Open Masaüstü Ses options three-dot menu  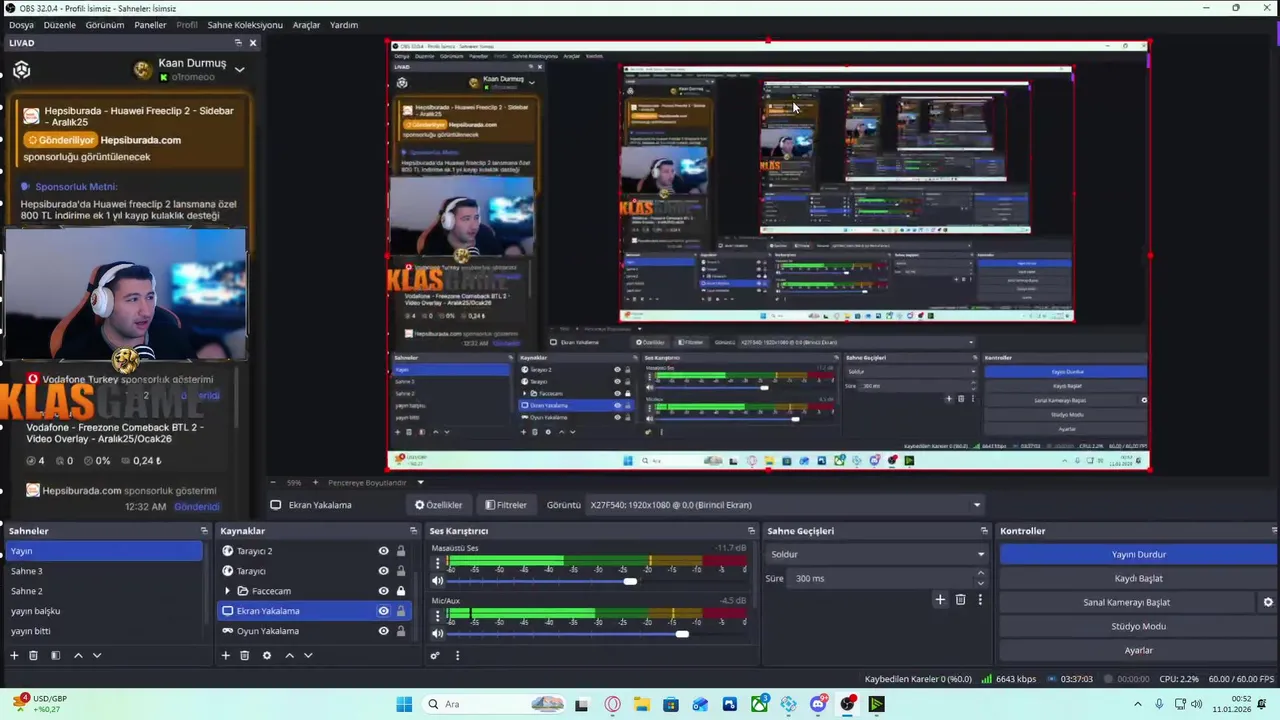click(x=437, y=563)
